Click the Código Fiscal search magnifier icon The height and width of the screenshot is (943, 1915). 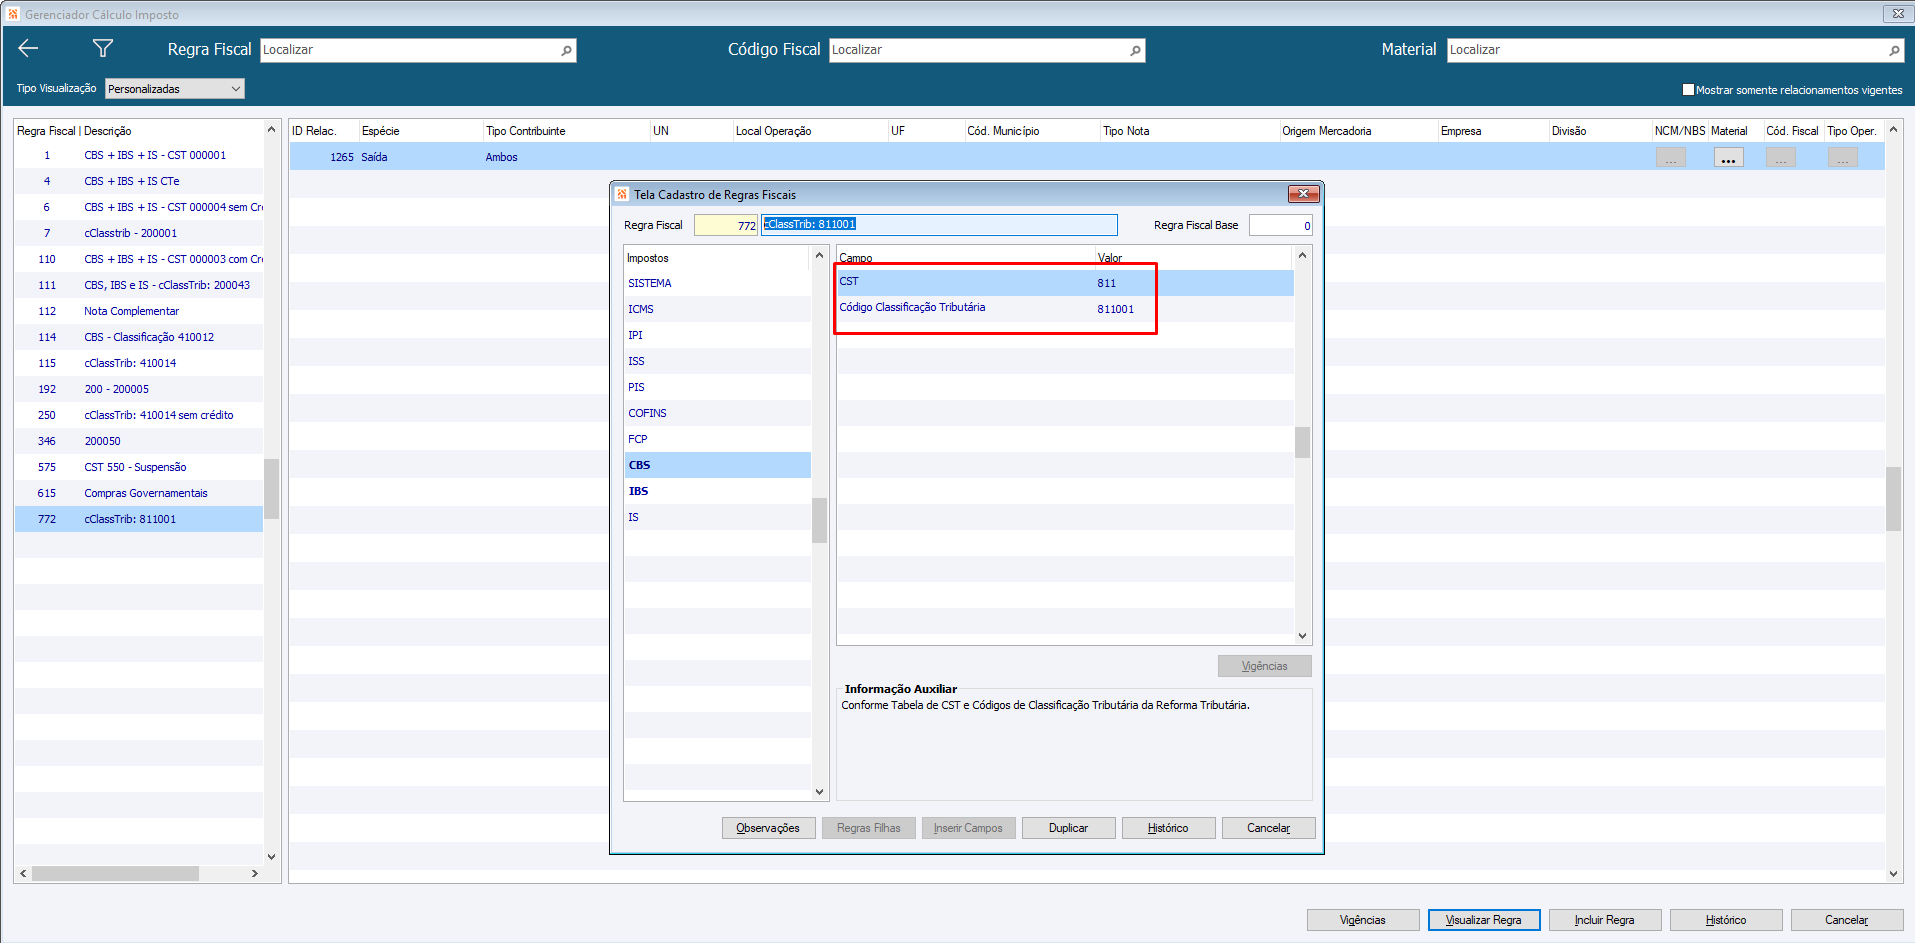click(x=1135, y=50)
